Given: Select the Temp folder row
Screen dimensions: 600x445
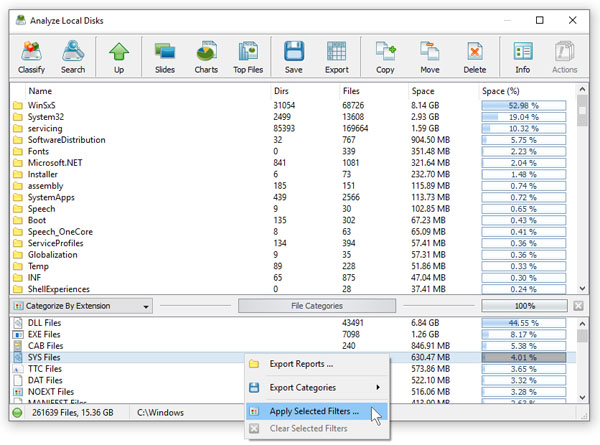Looking at the screenshot, I should 293,266.
